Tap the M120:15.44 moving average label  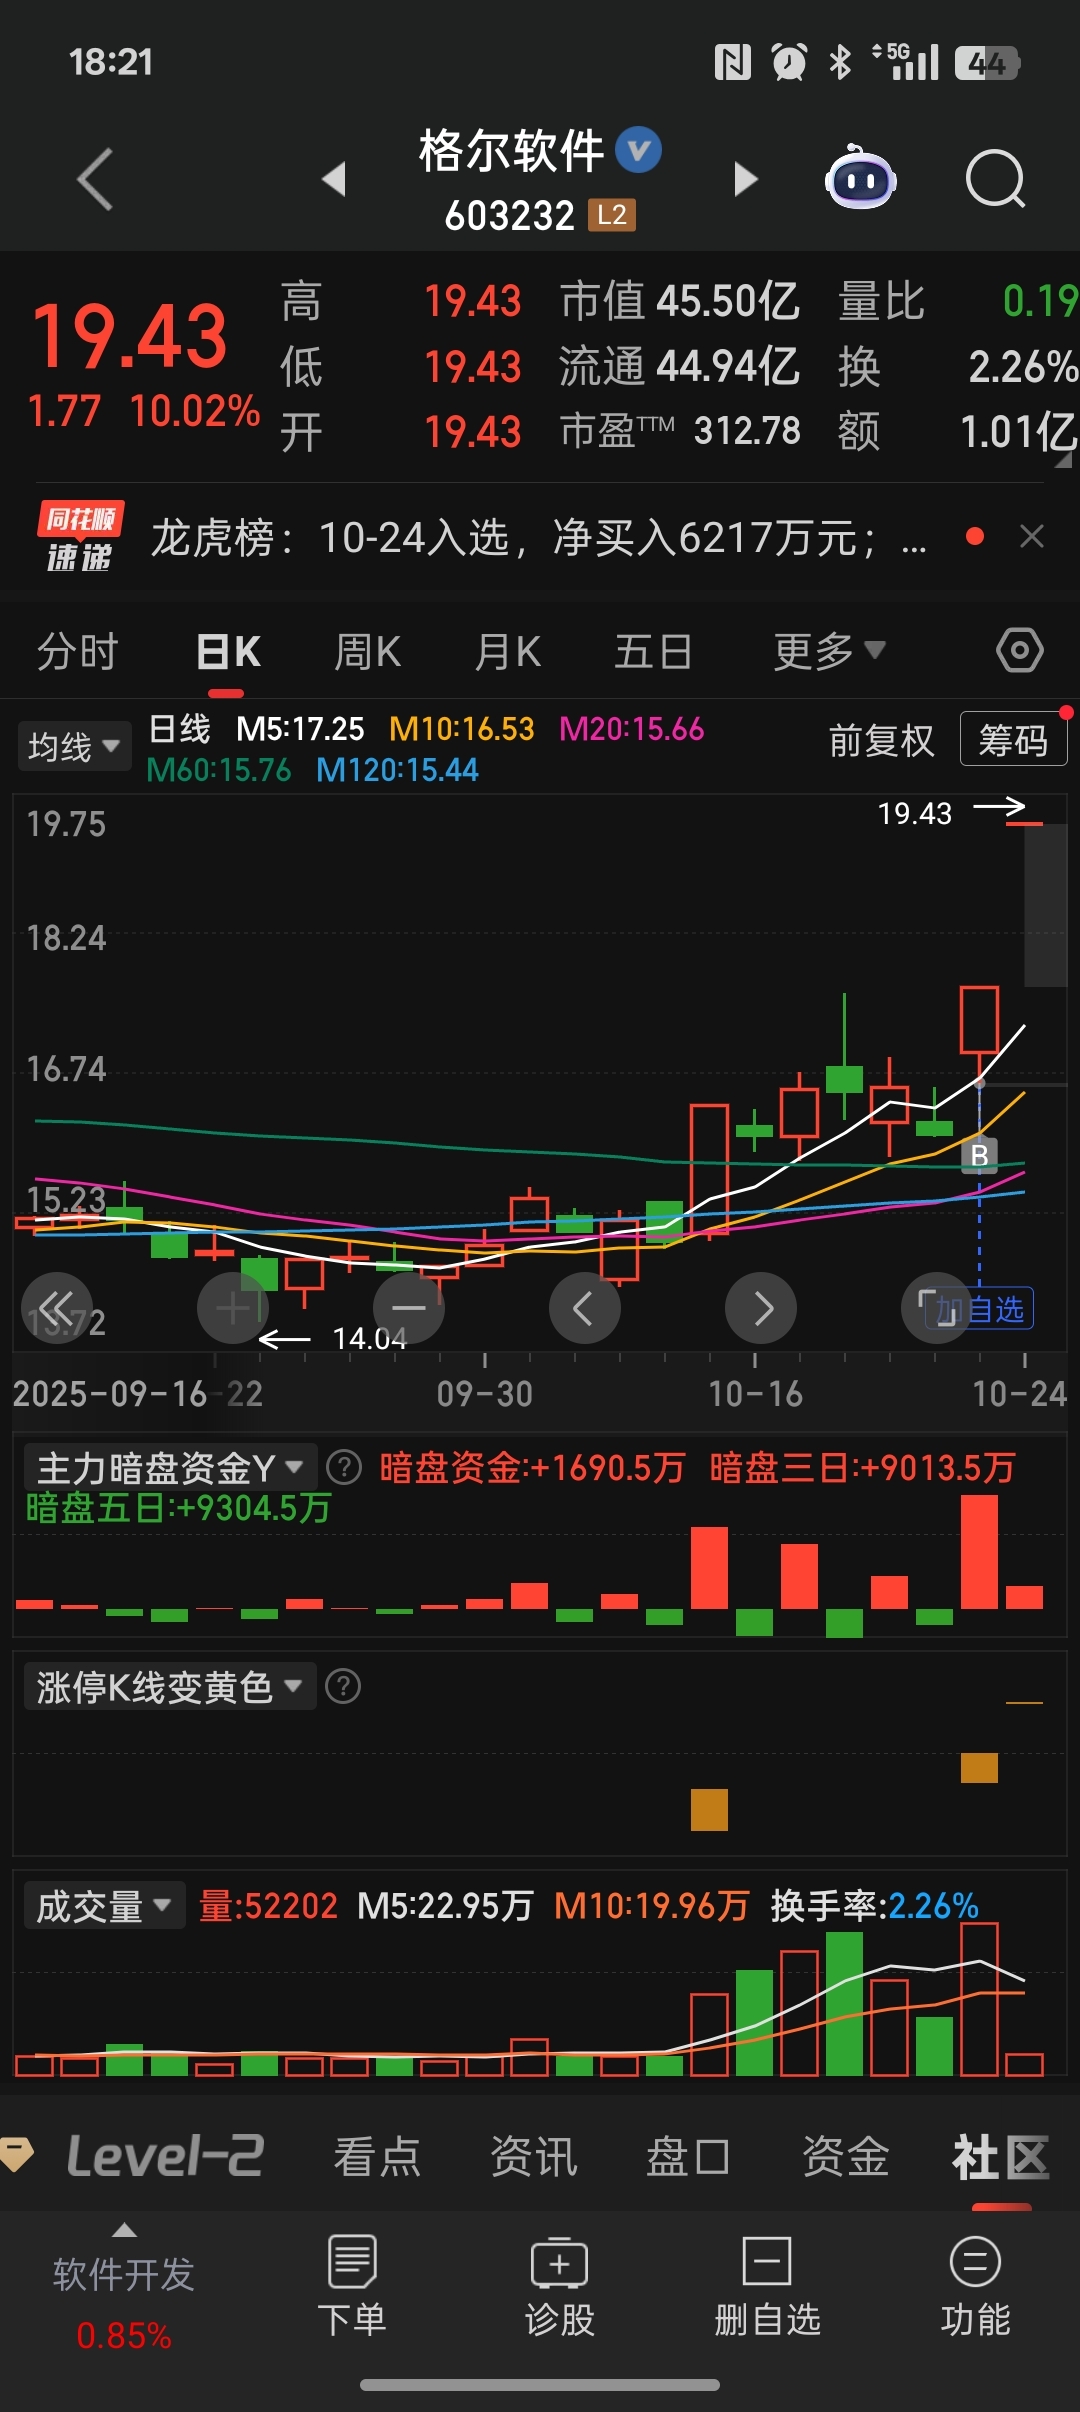[x=397, y=770]
